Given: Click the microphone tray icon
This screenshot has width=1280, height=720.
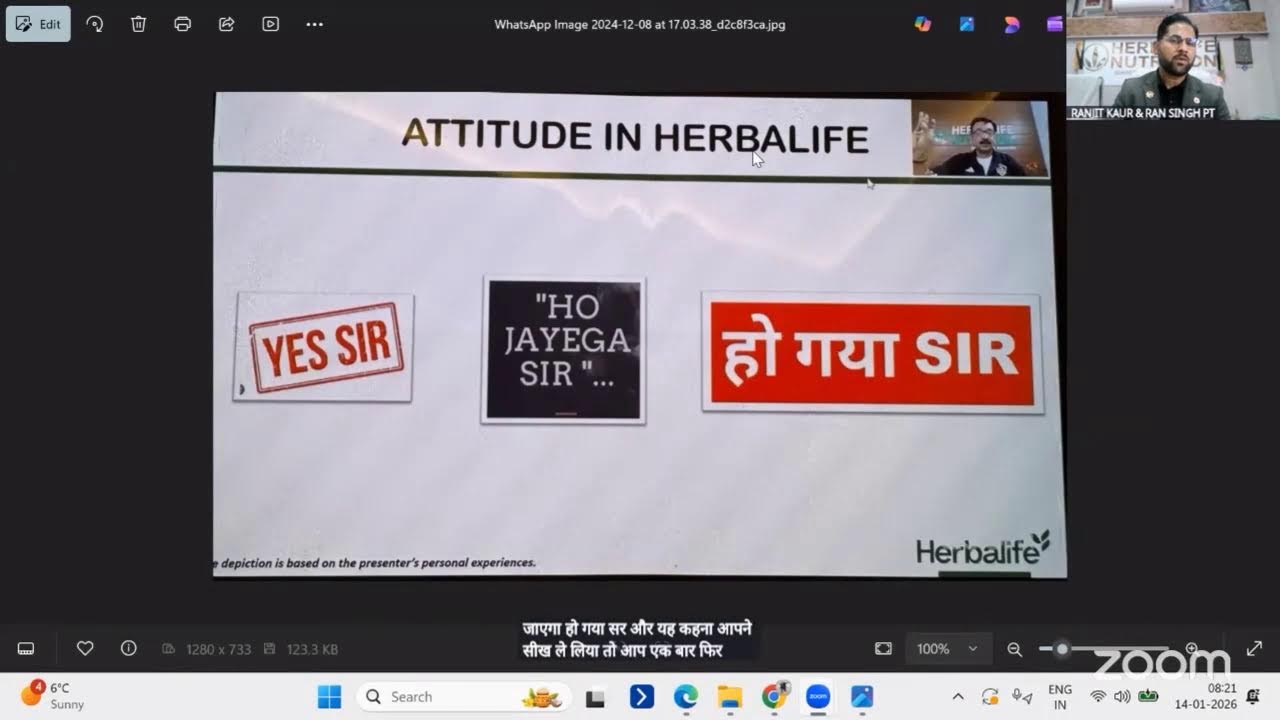Looking at the screenshot, I should (1021, 697).
